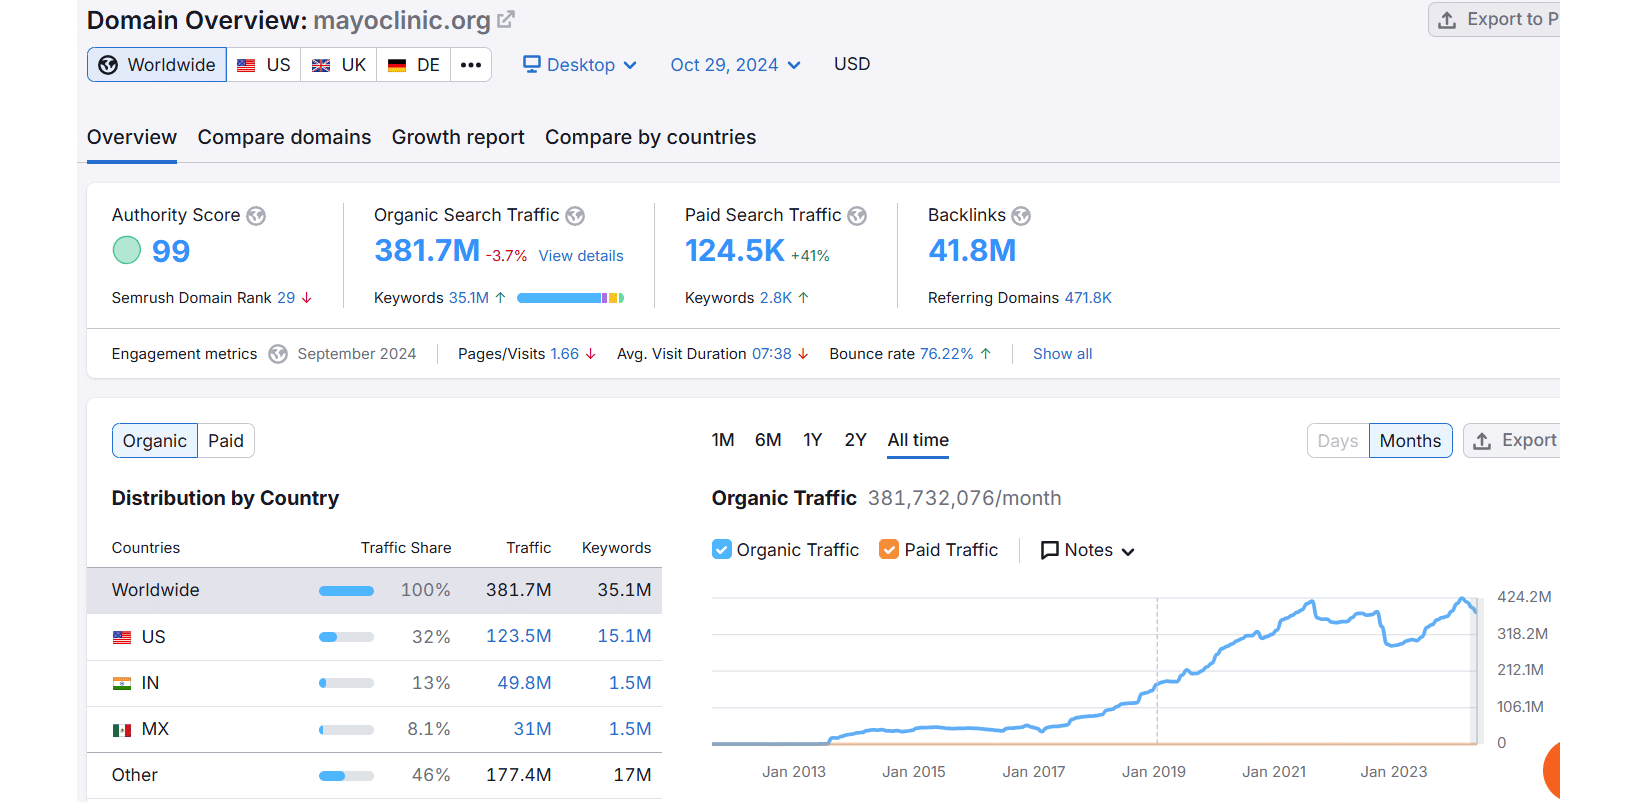Click the Notes comment icon

pos(1049,551)
